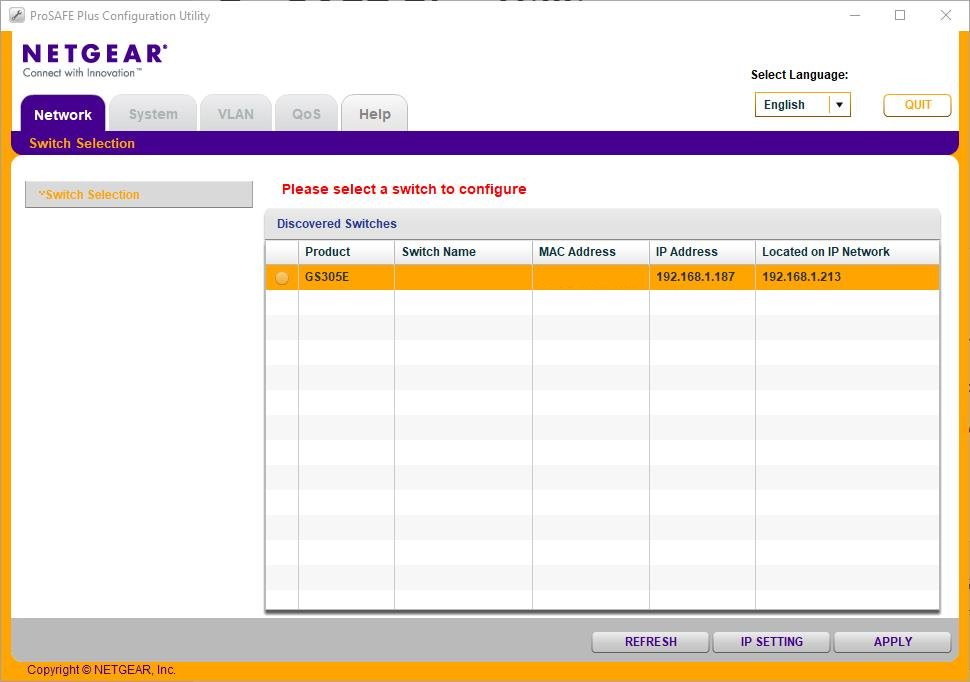Switch to the Network tab
The height and width of the screenshot is (682, 970).
coord(63,114)
